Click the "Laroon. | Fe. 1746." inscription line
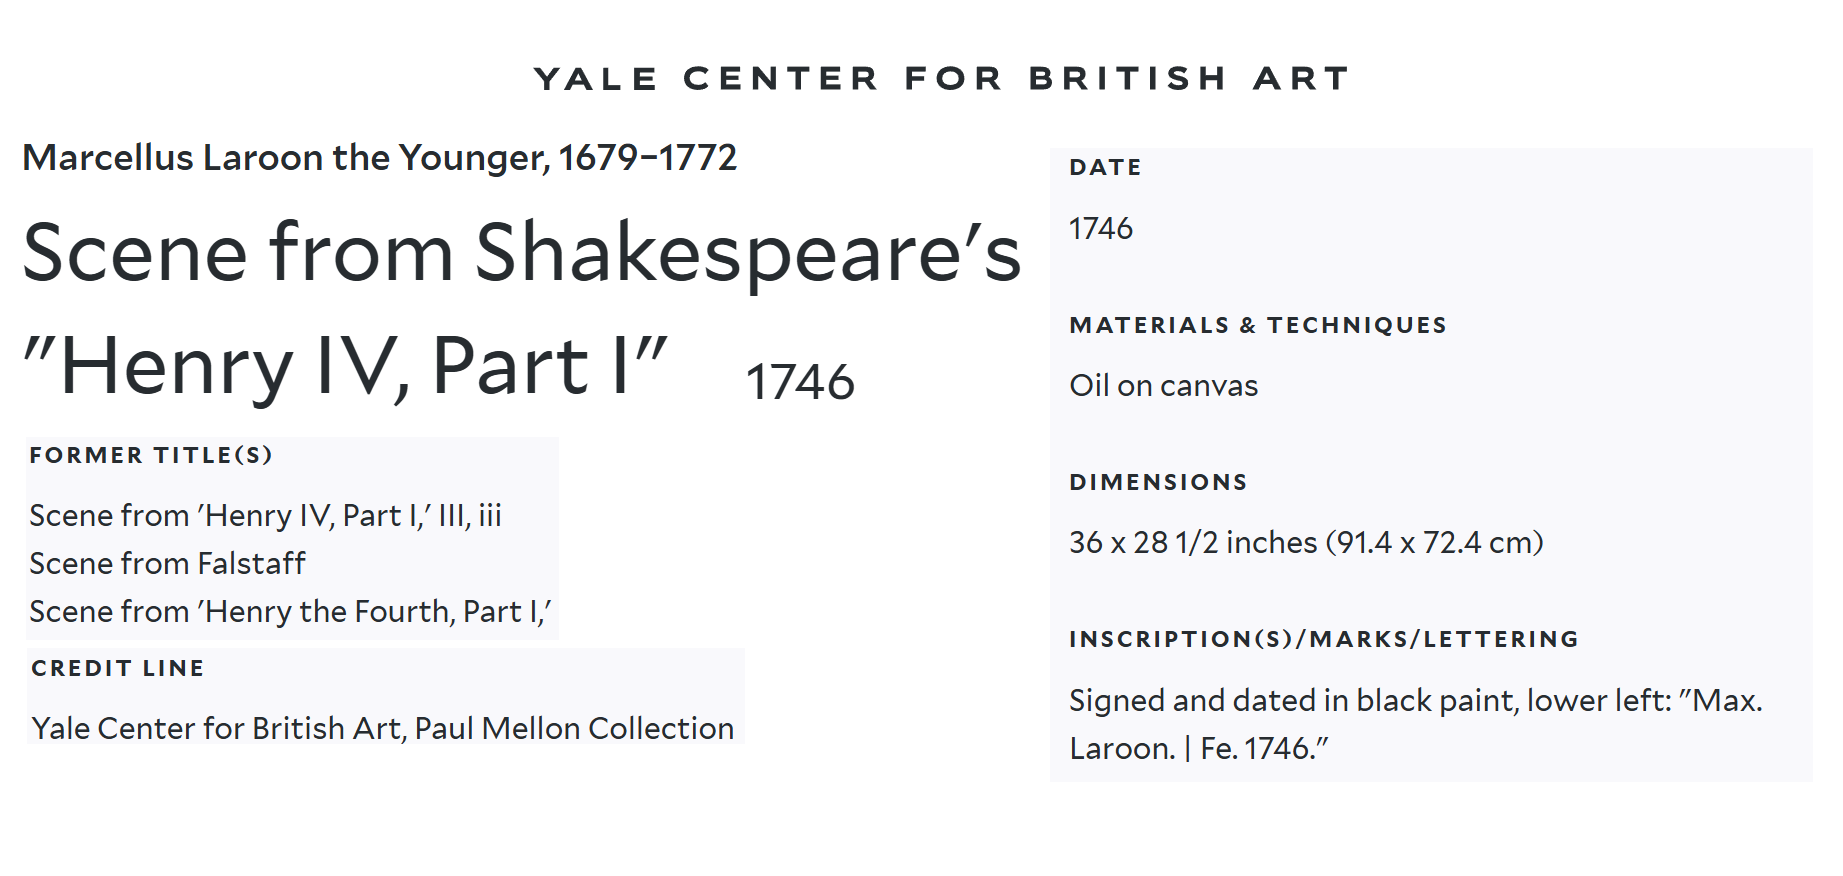Viewport: 1843px width, 876px height. tap(1198, 749)
